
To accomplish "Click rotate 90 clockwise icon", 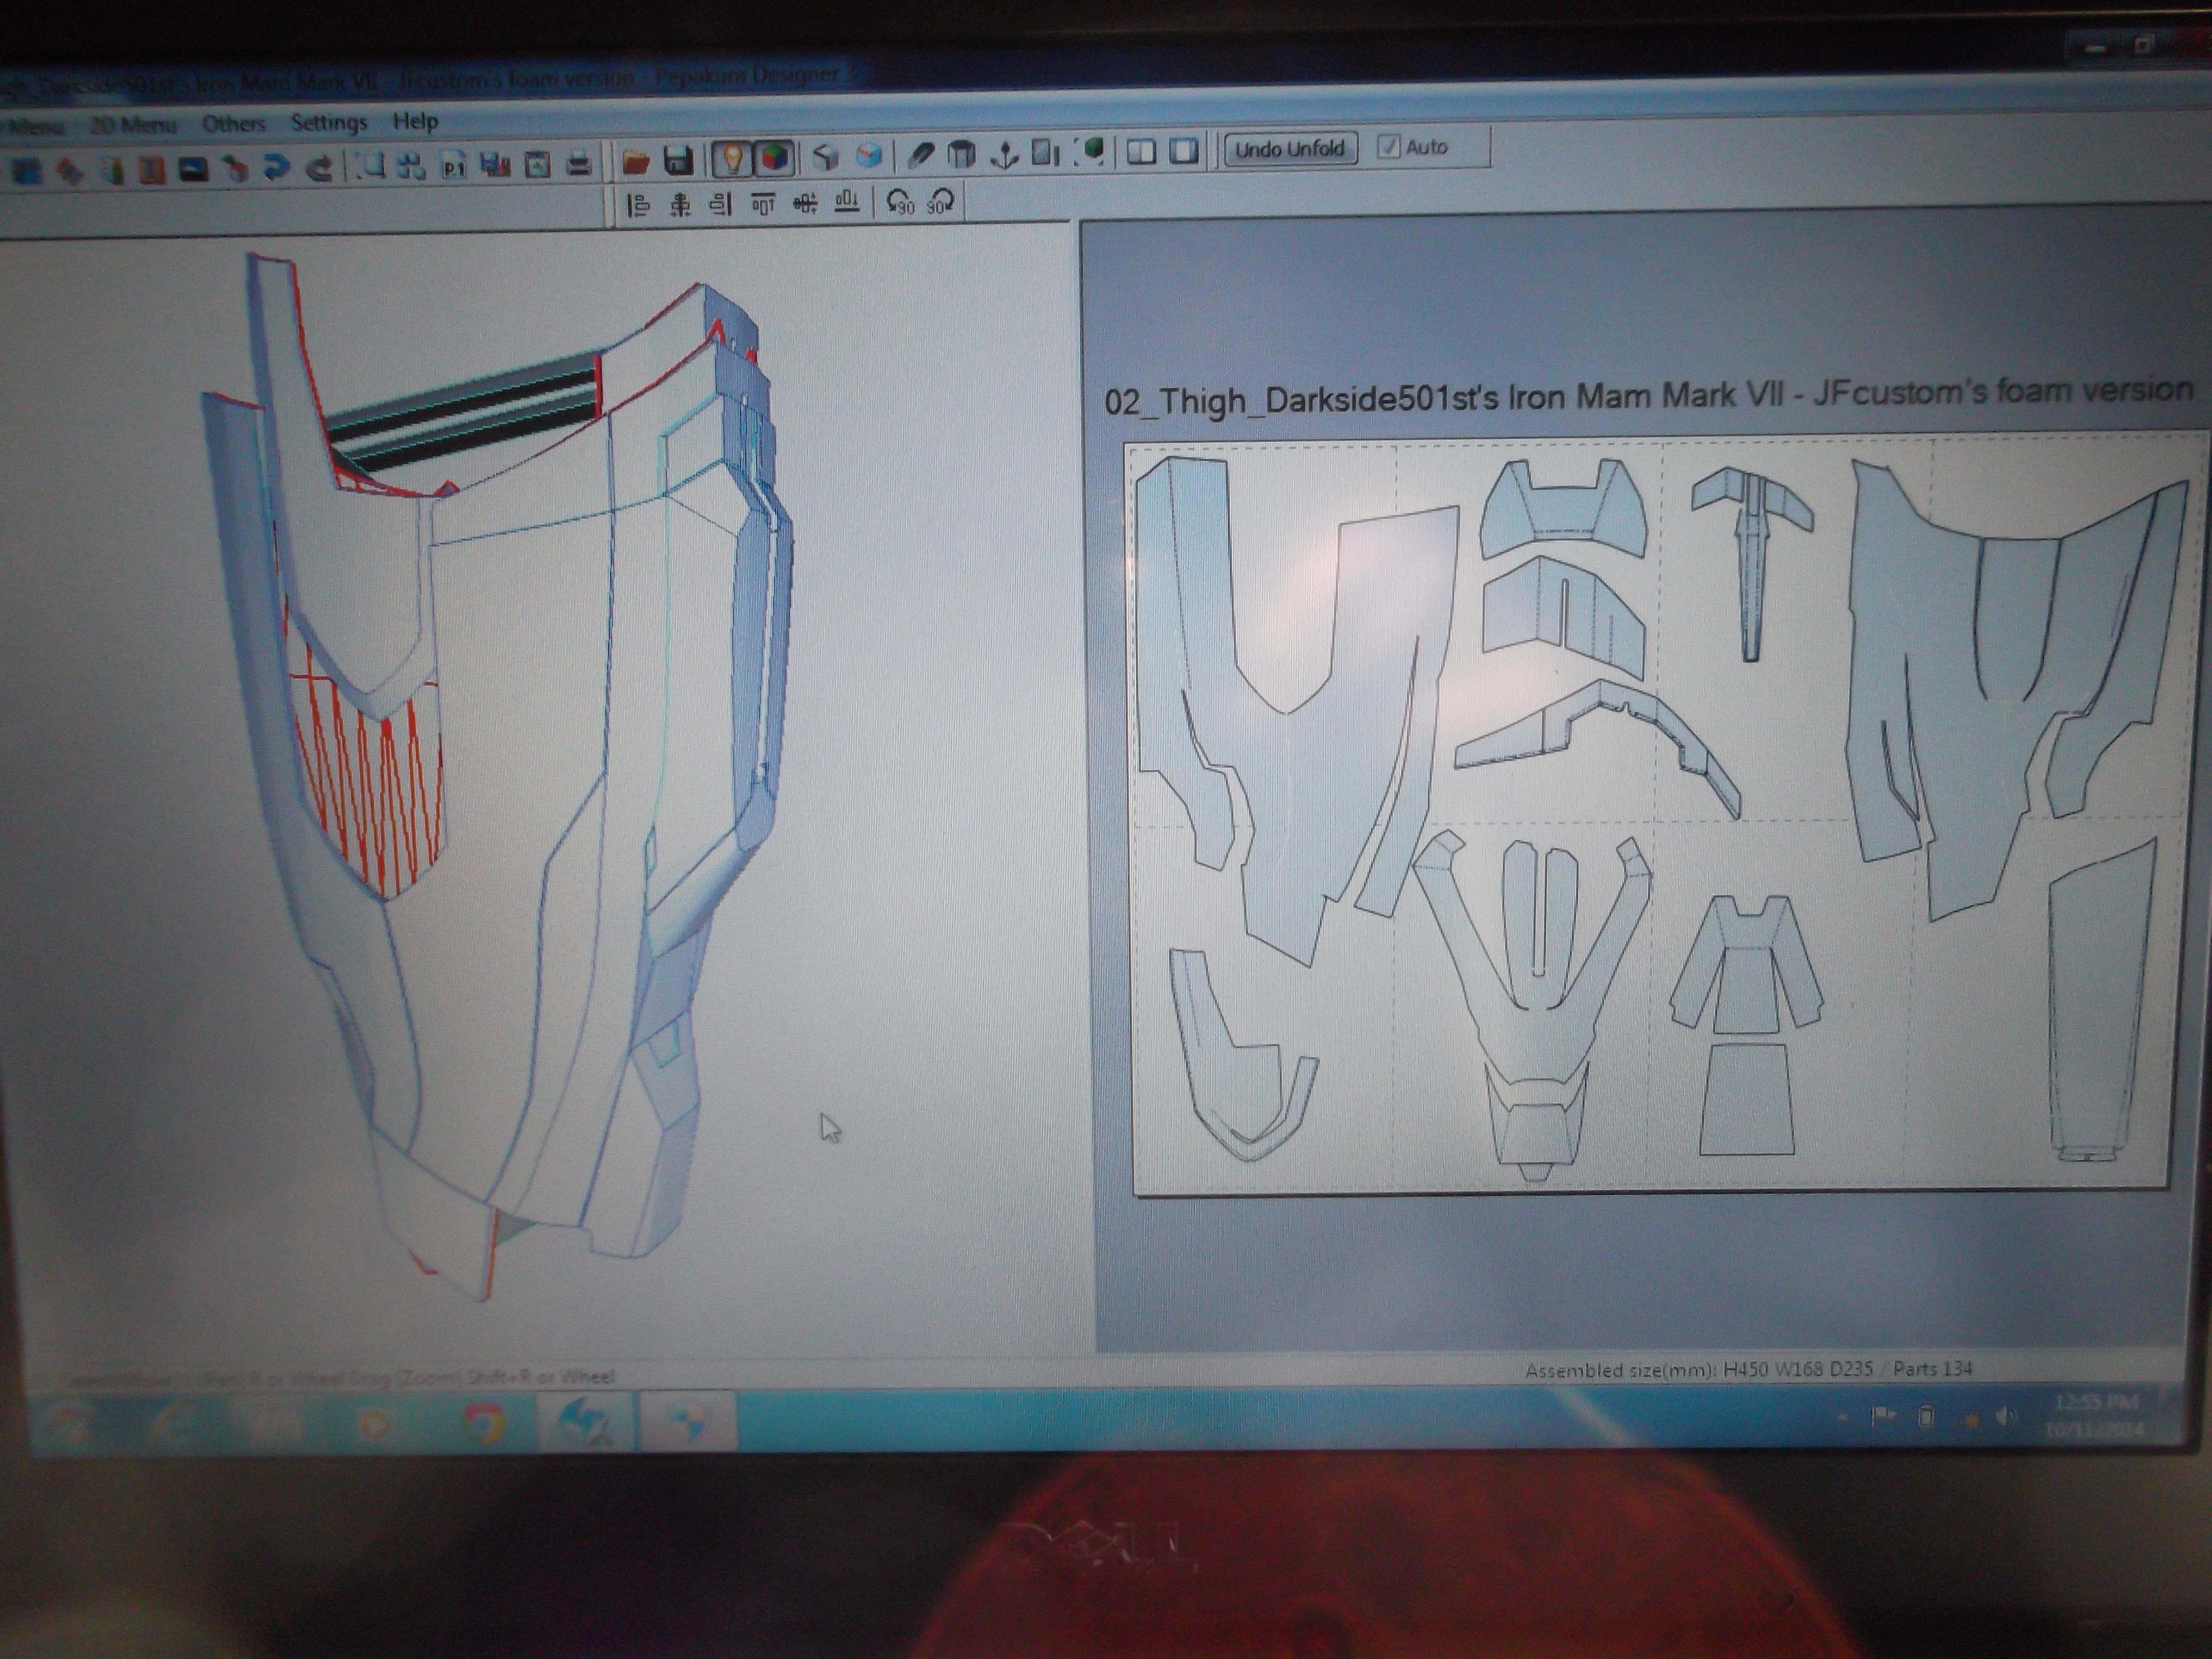I will (x=940, y=201).
